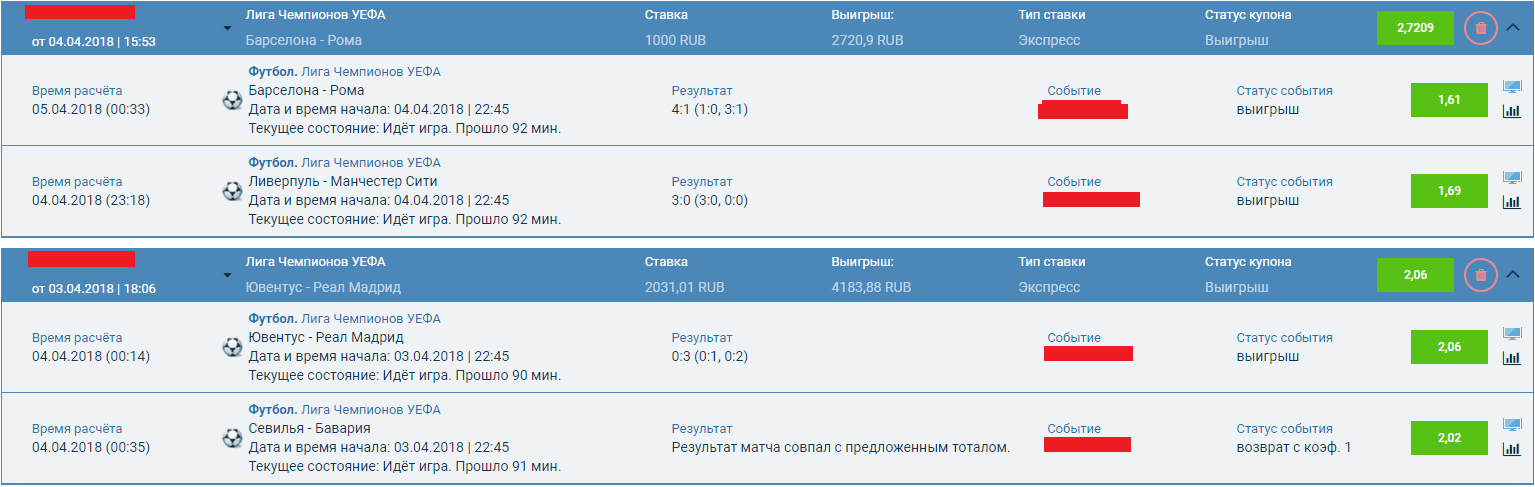1535x487 pixels.
Task: Open dropdown arrow next to 03.04.2018 | 18:06
Action: pos(227,275)
